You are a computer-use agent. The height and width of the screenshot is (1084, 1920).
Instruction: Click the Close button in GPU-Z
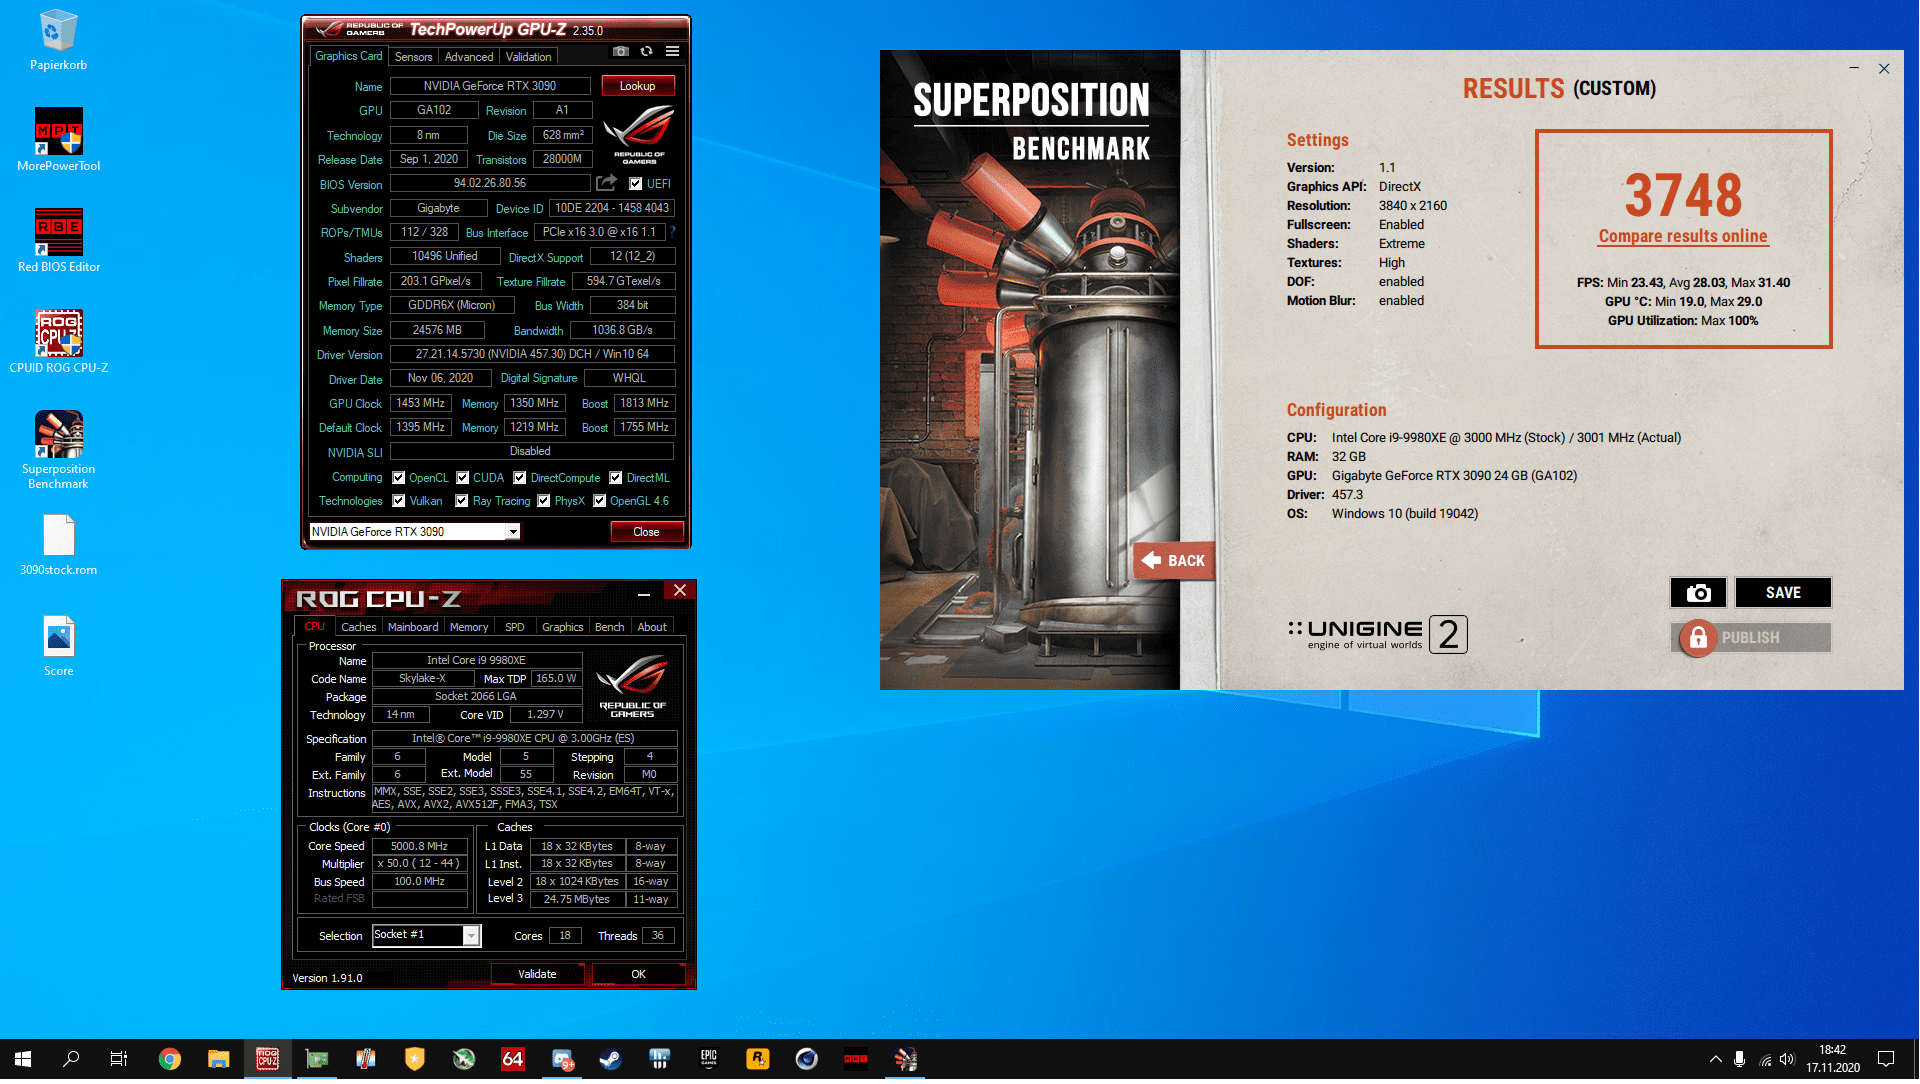[x=646, y=532]
